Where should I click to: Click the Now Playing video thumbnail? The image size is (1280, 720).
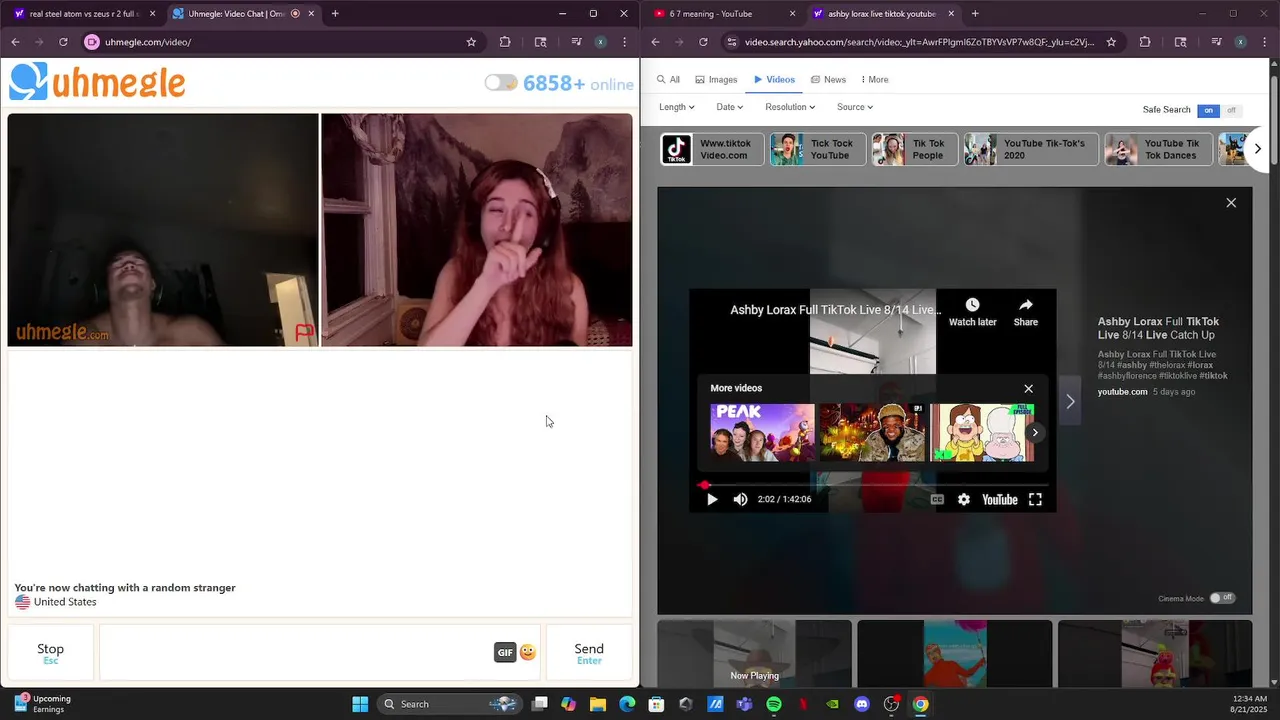click(x=754, y=654)
